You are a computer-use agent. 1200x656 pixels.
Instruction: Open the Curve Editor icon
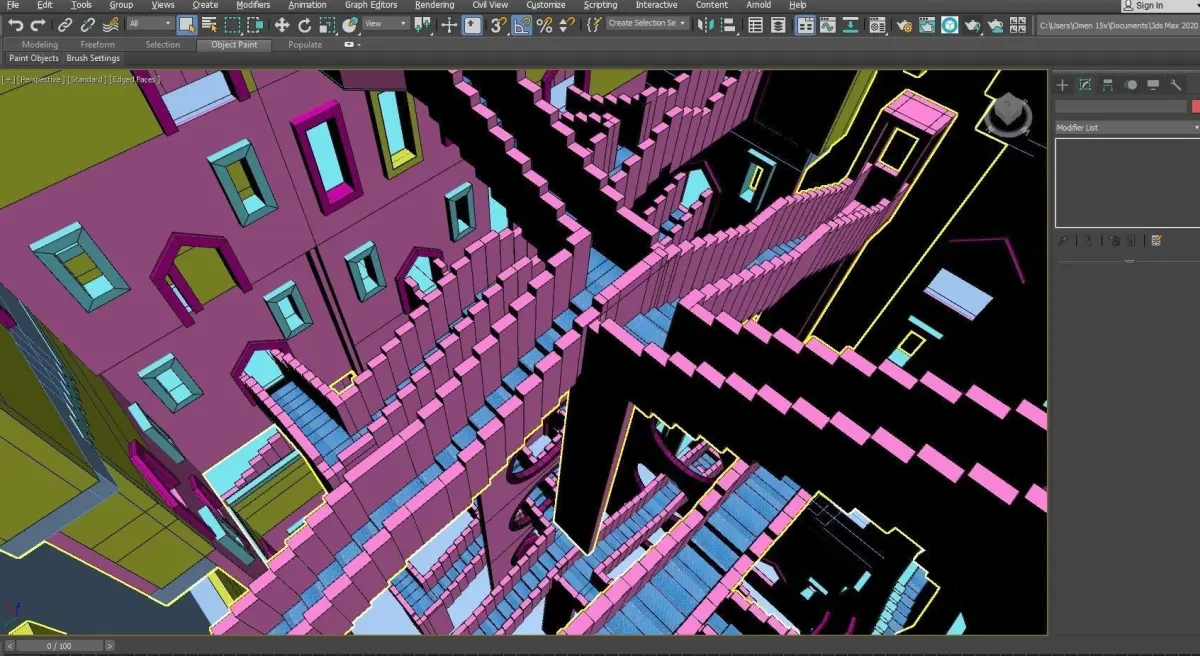coord(827,25)
